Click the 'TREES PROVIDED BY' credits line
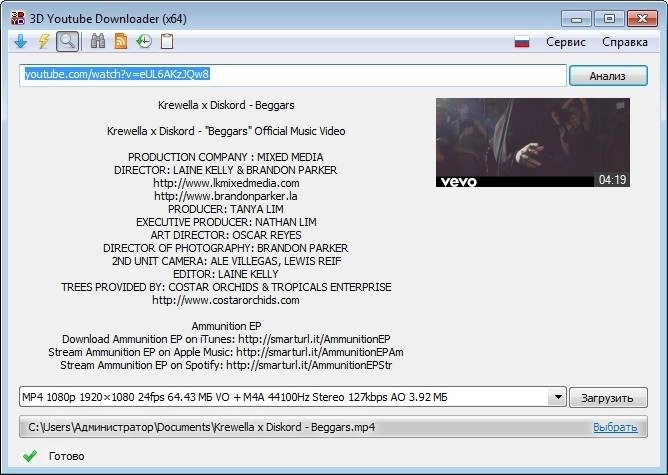The image size is (668, 475). click(x=226, y=287)
